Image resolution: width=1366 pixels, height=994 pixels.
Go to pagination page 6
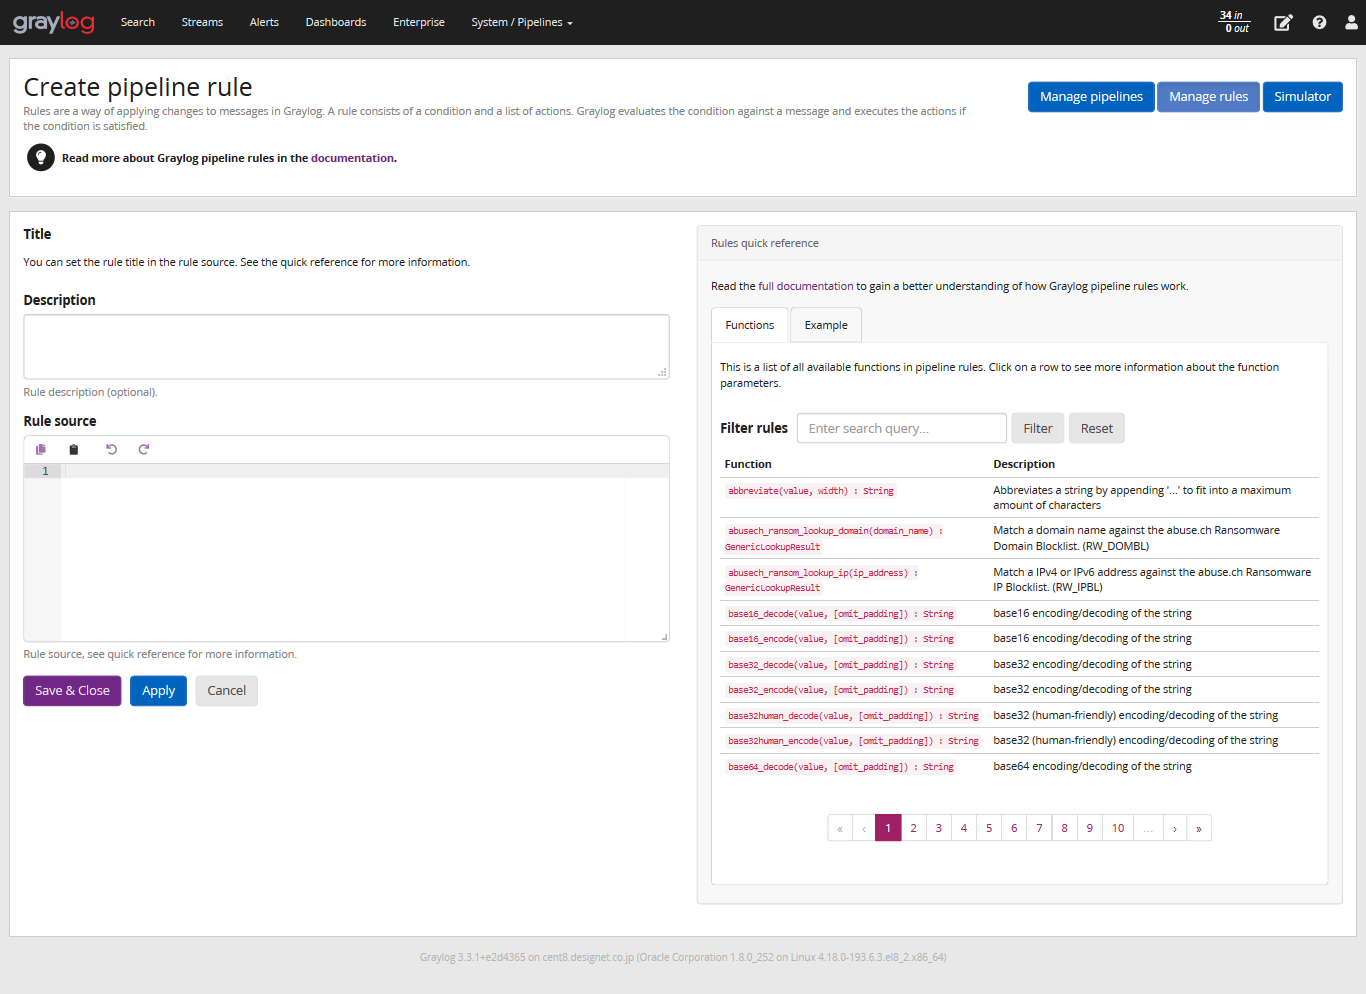[x=1014, y=828]
